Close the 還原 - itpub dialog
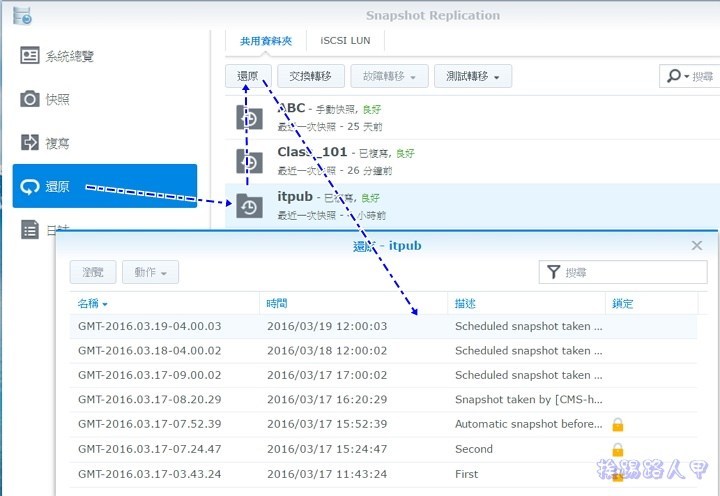This screenshot has height=496, width=720. [697, 245]
